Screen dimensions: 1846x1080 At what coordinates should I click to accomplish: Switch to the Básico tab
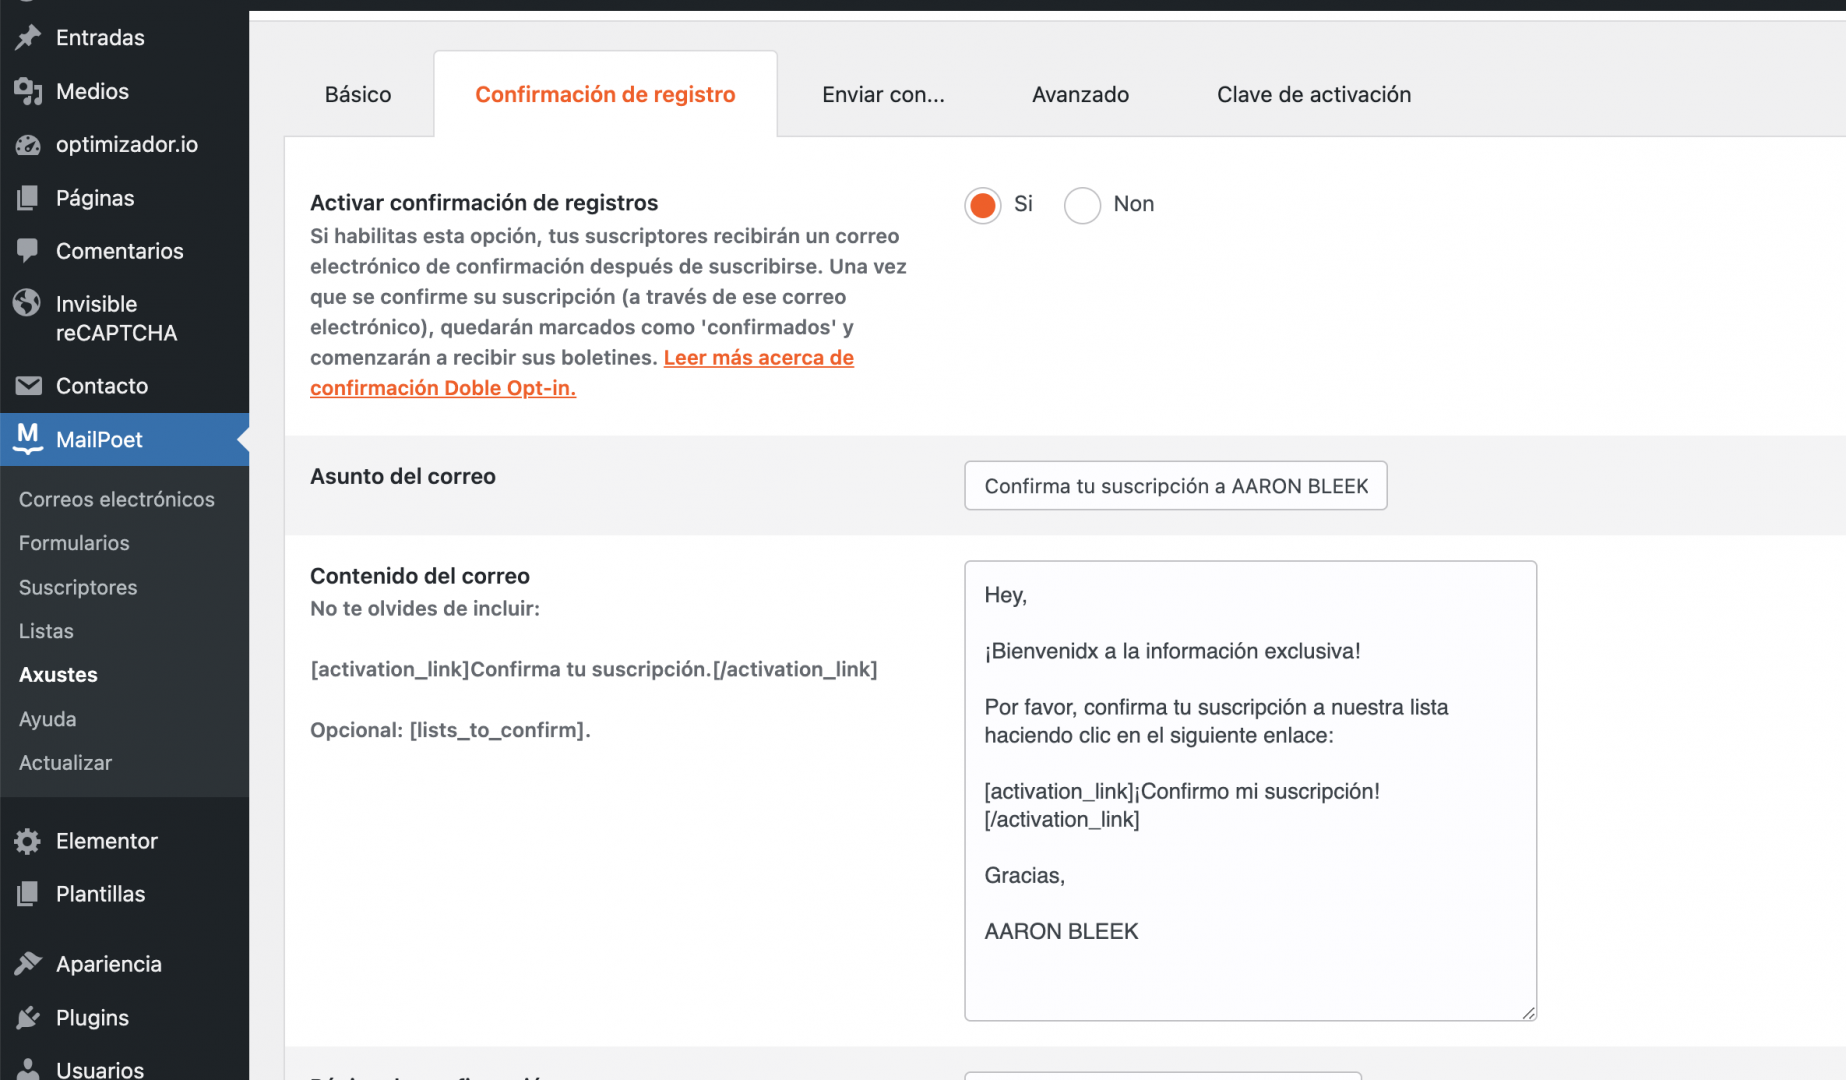point(358,94)
